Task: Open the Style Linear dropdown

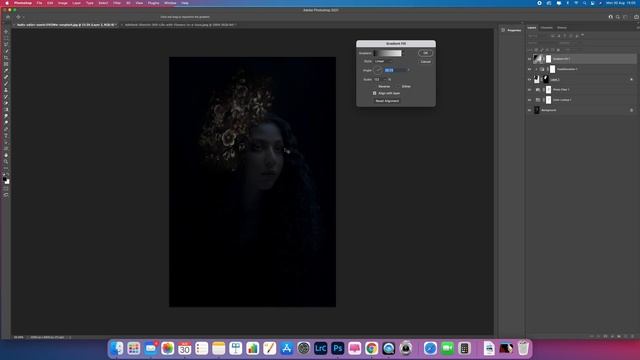Action: coord(383,61)
